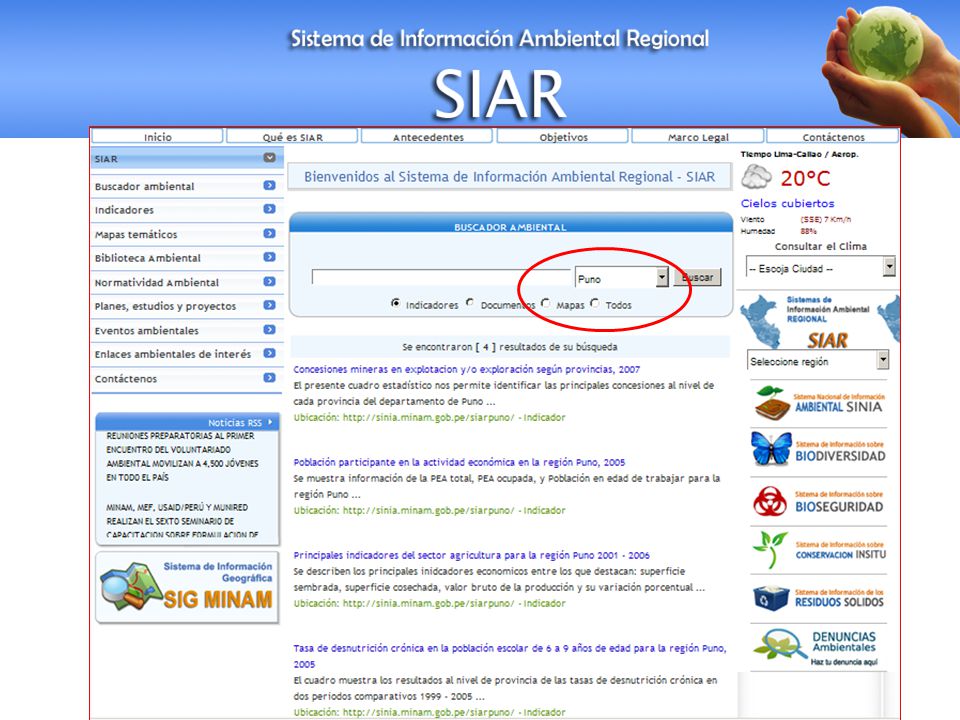Click the environmental search text field
Screen dimensions: 960x720
(441, 277)
